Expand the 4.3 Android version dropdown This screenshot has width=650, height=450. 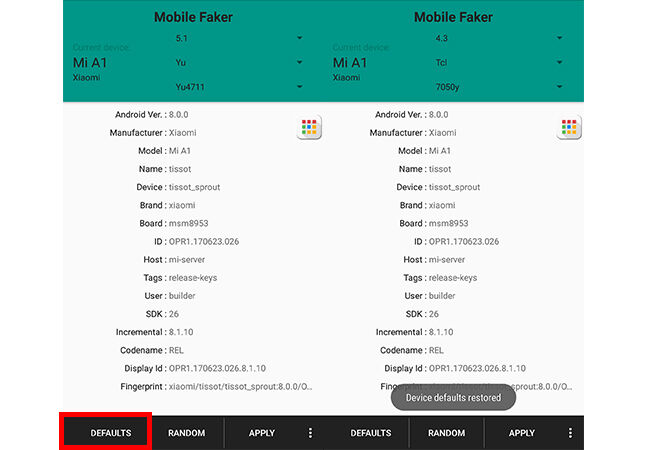point(499,38)
